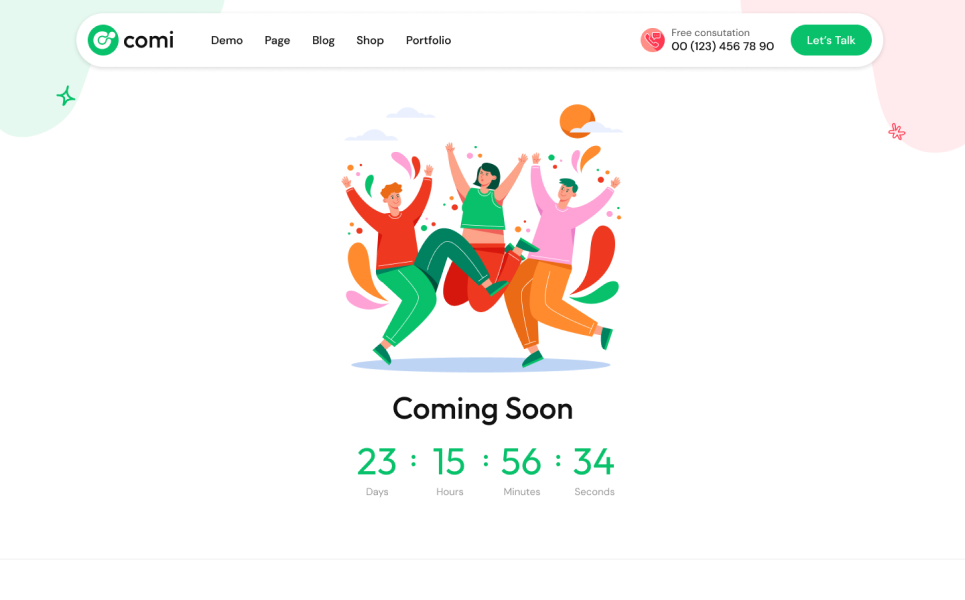965x600 pixels.
Task: Click the green four-point star decoration
Action: pos(66,96)
